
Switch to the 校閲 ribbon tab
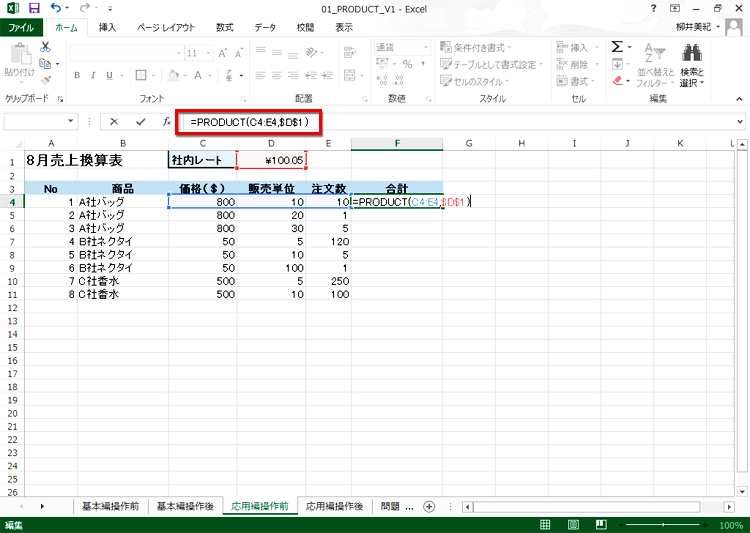[305, 27]
